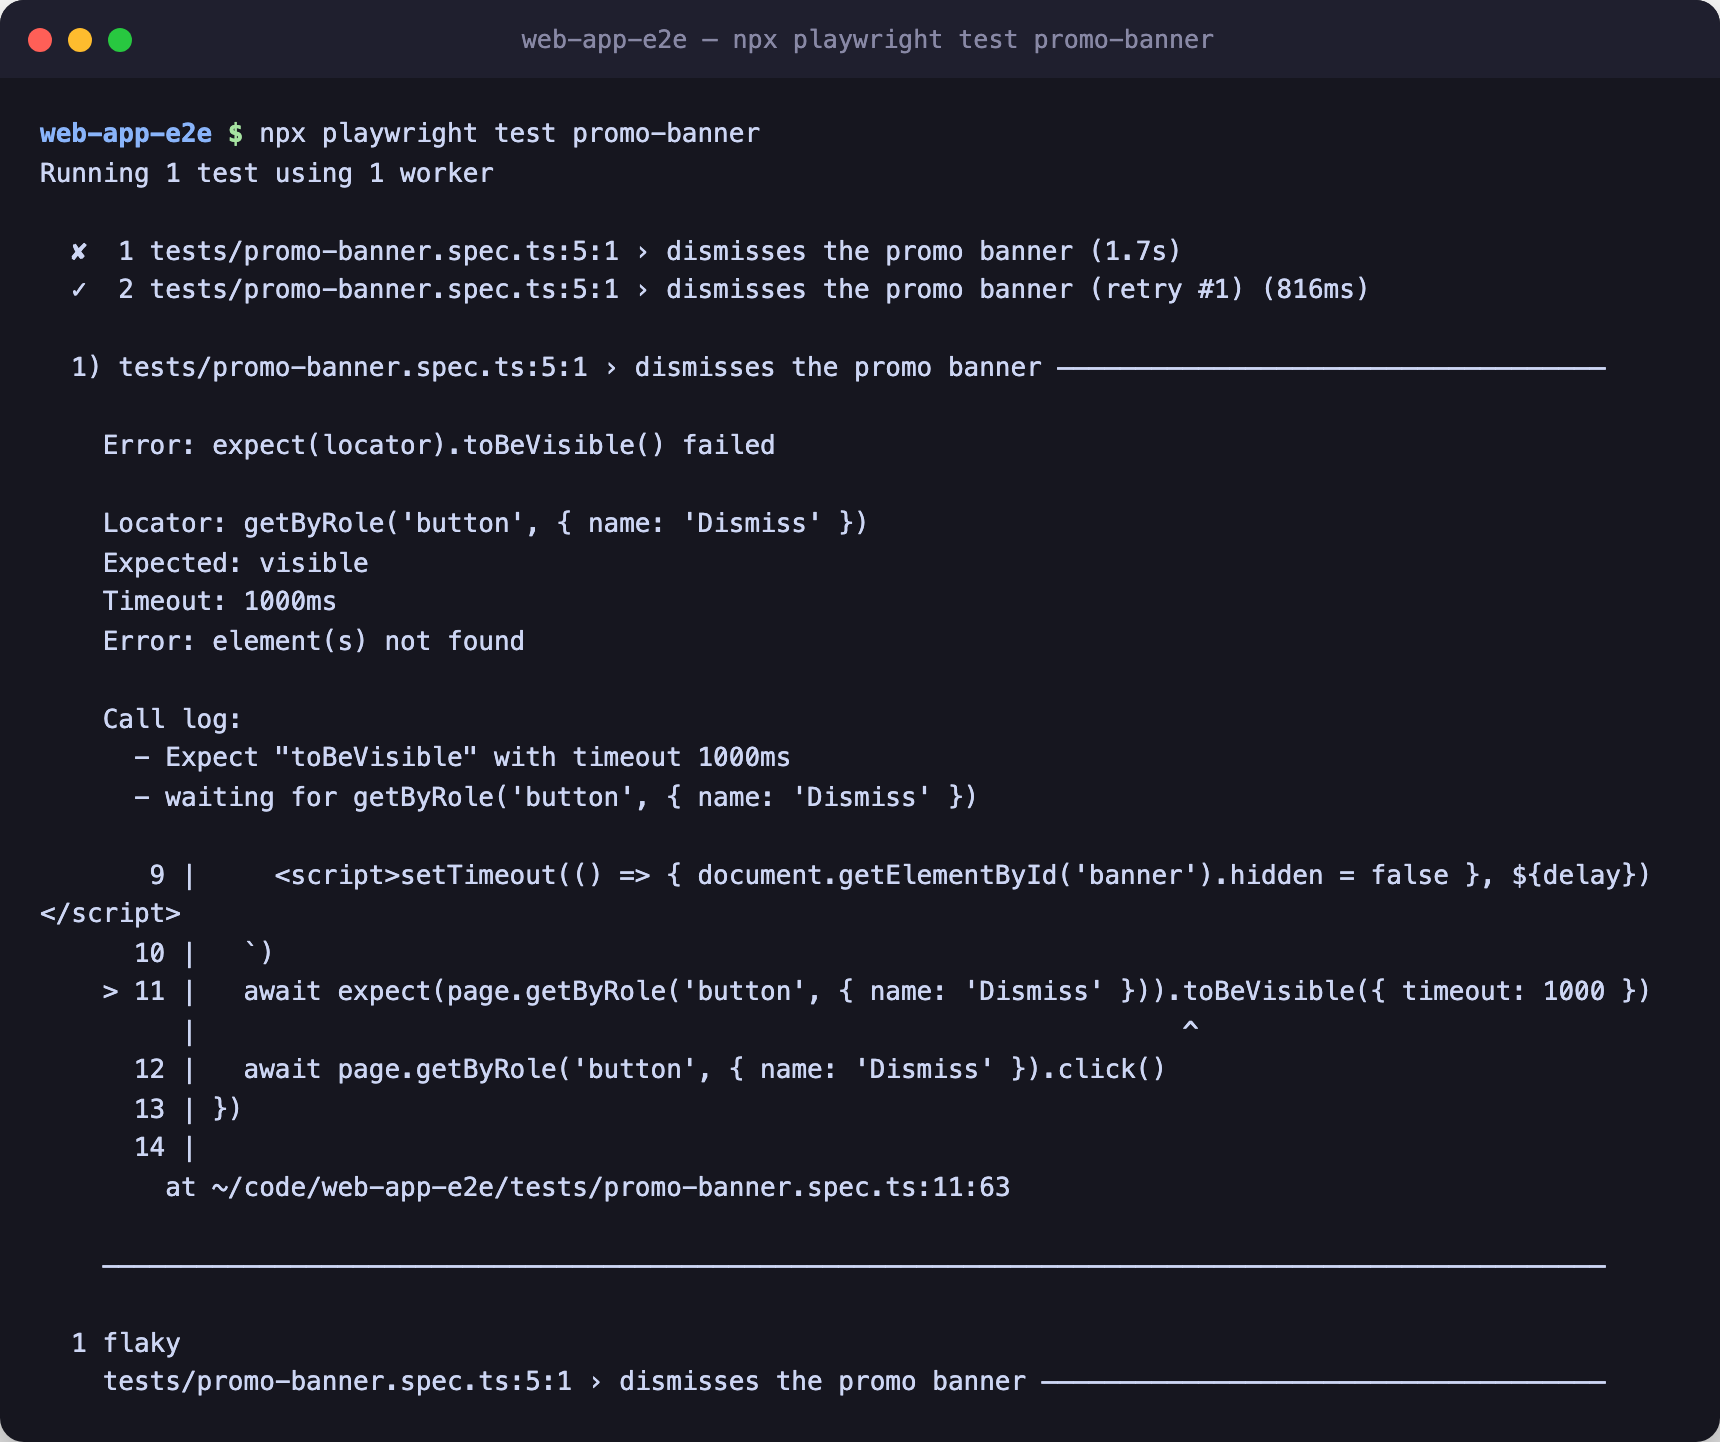Click the caret marker under toBeVisible
The width and height of the screenshot is (1720, 1442).
click(x=1190, y=1027)
